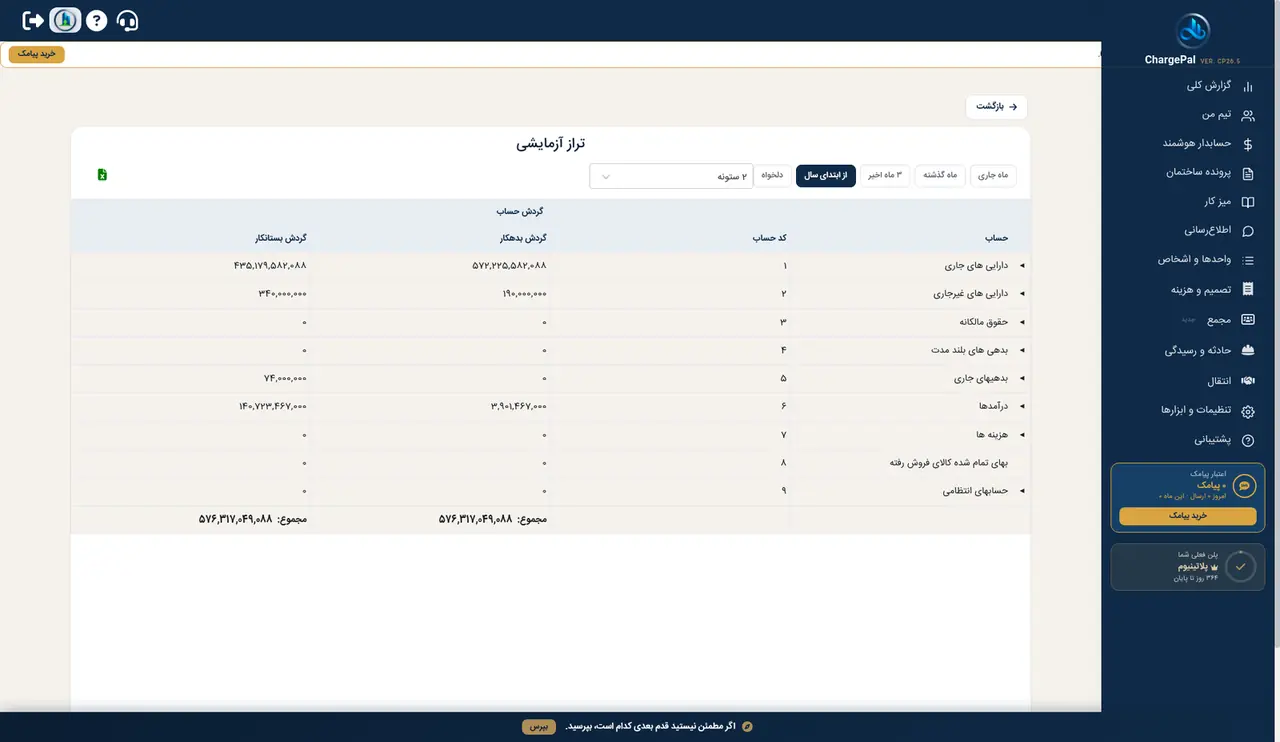Screen dimensions: 1280x742
Task: Click the book icon for میز کار
Action: click(x=1247, y=202)
